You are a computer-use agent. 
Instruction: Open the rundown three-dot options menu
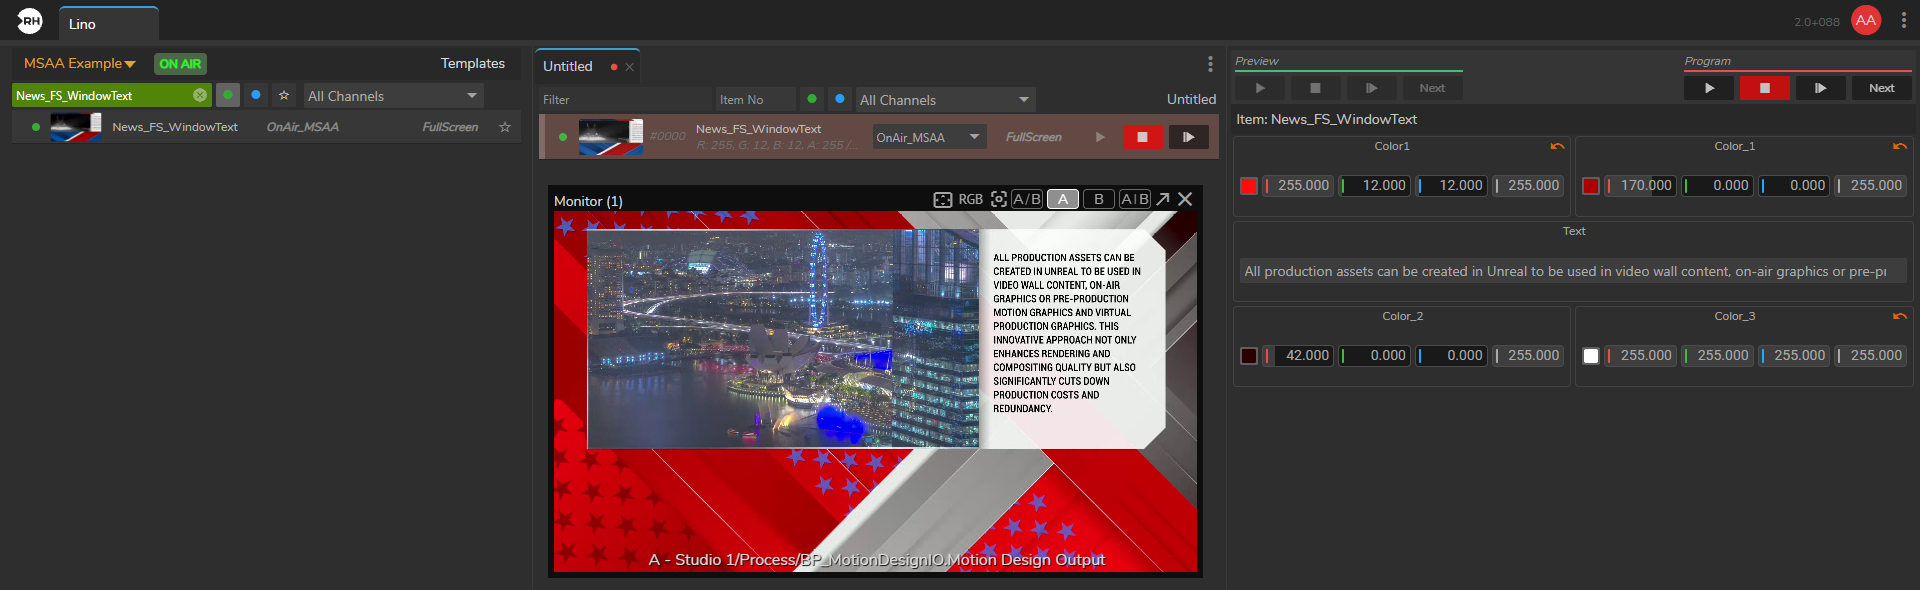[x=1210, y=64]
